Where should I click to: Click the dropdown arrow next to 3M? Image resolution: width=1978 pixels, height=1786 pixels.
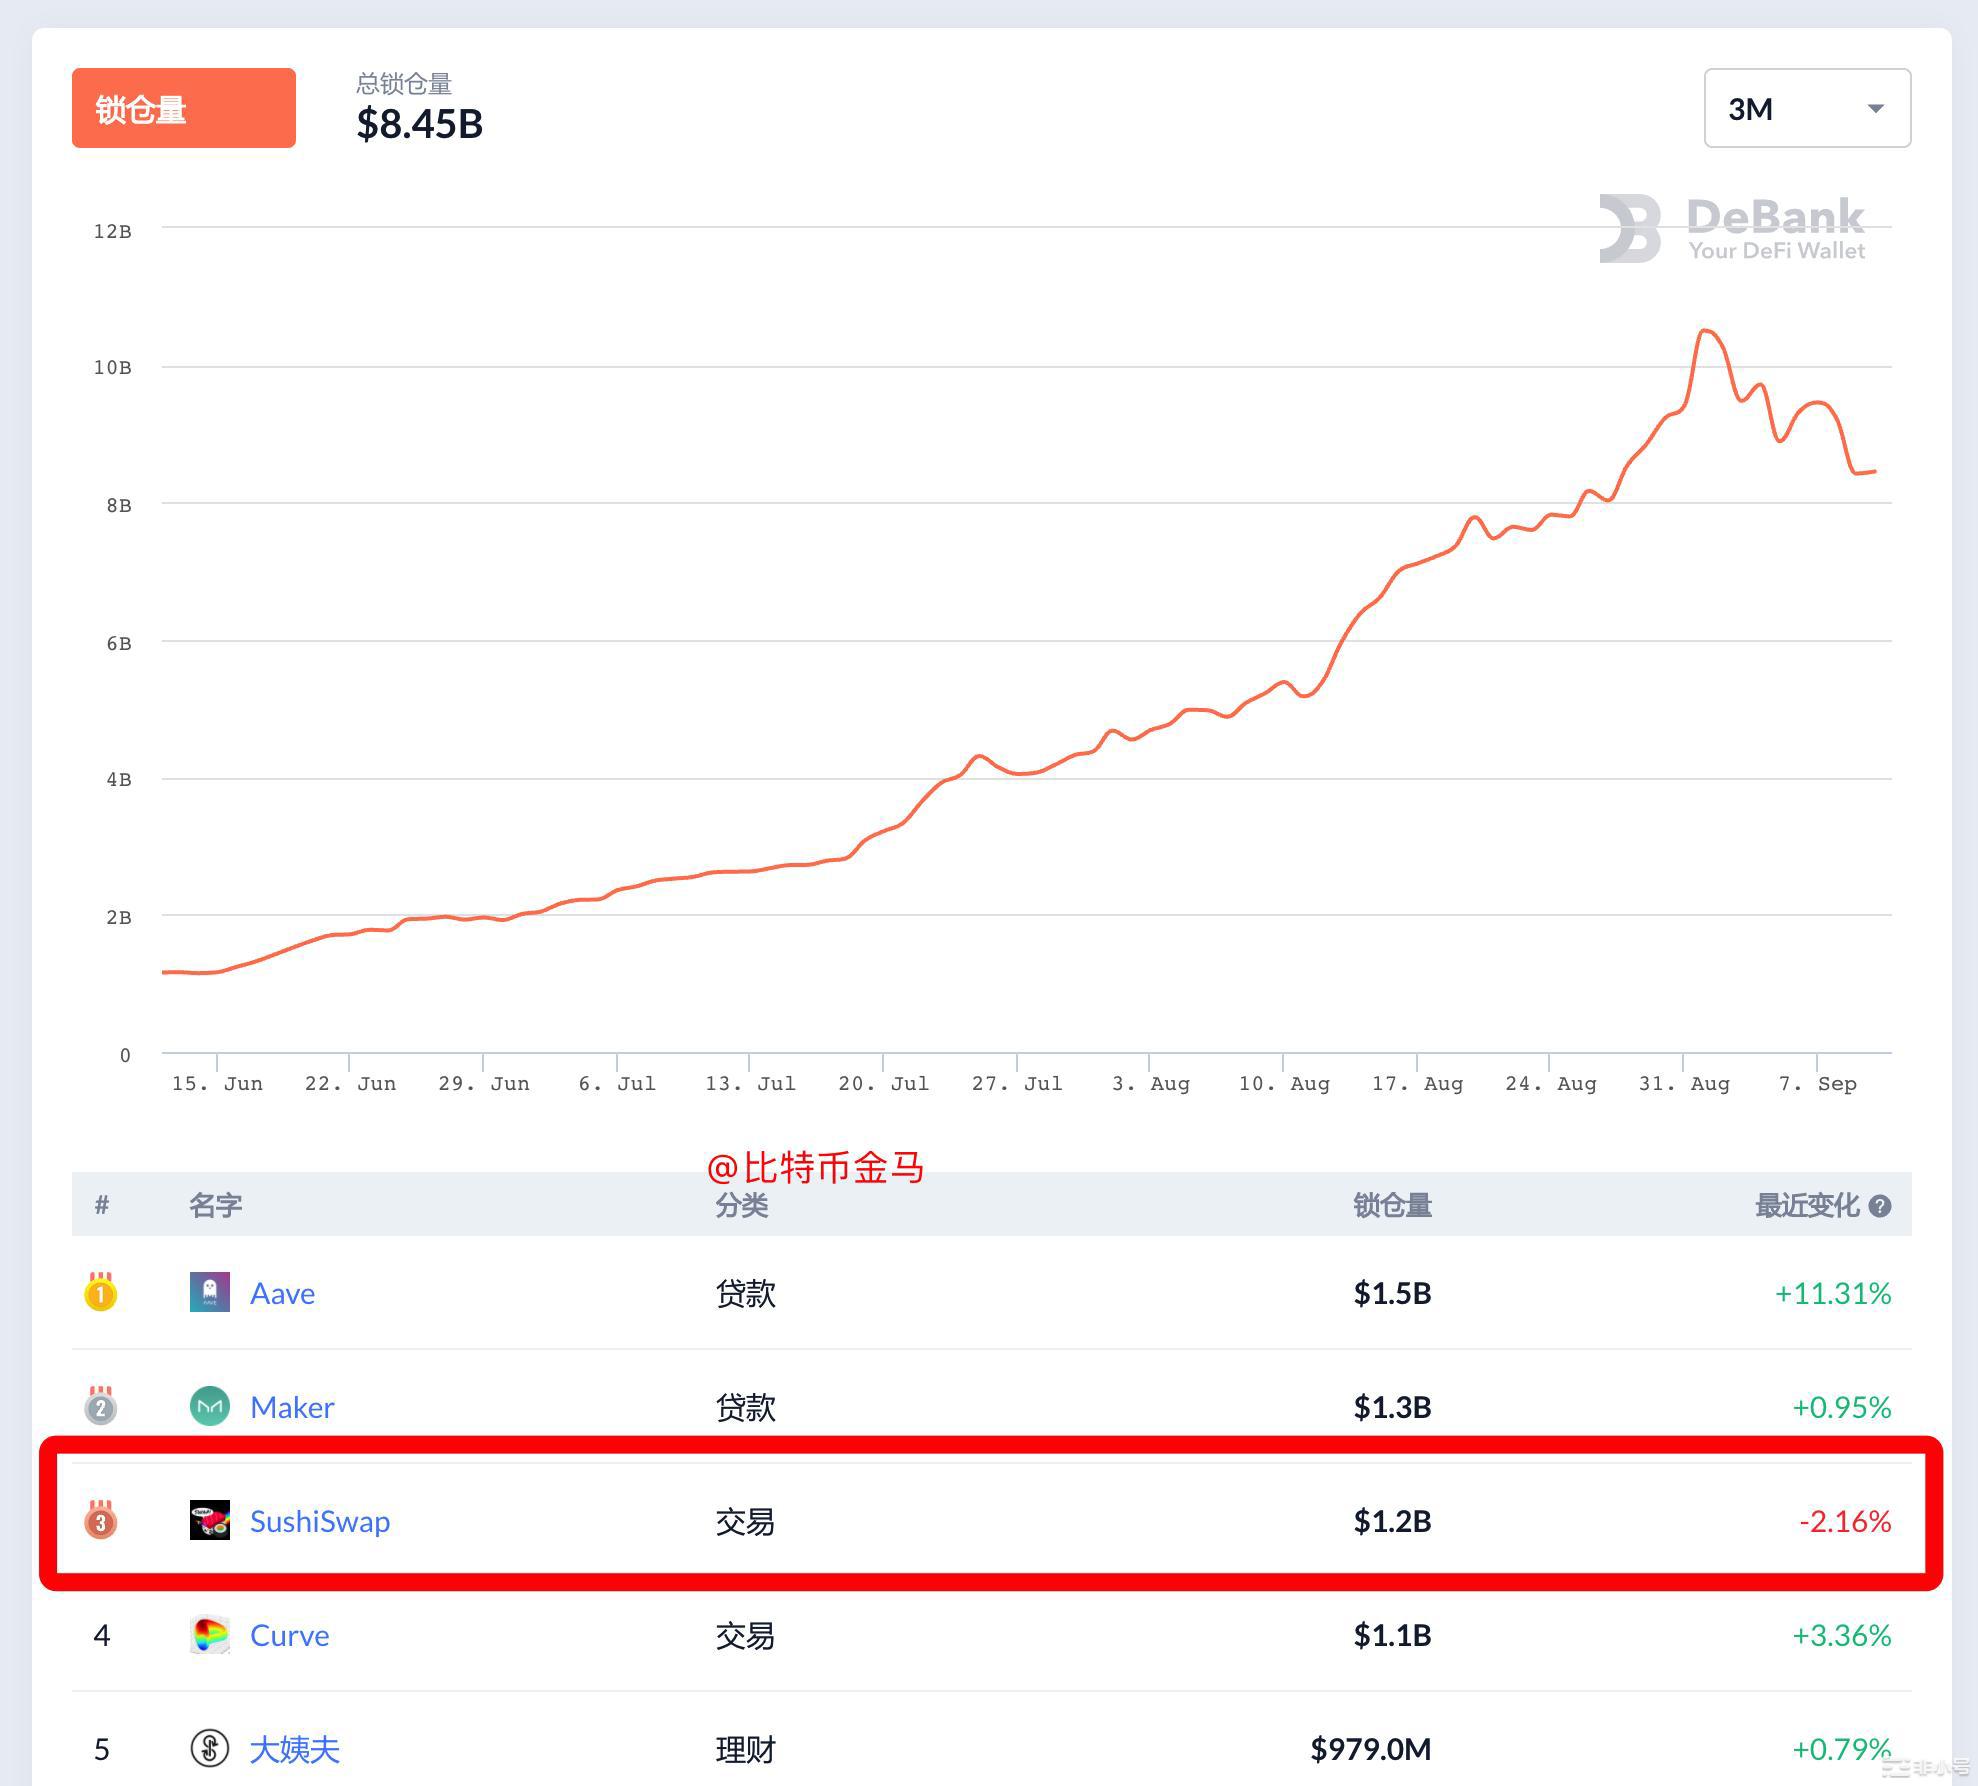coord(1876,110)
